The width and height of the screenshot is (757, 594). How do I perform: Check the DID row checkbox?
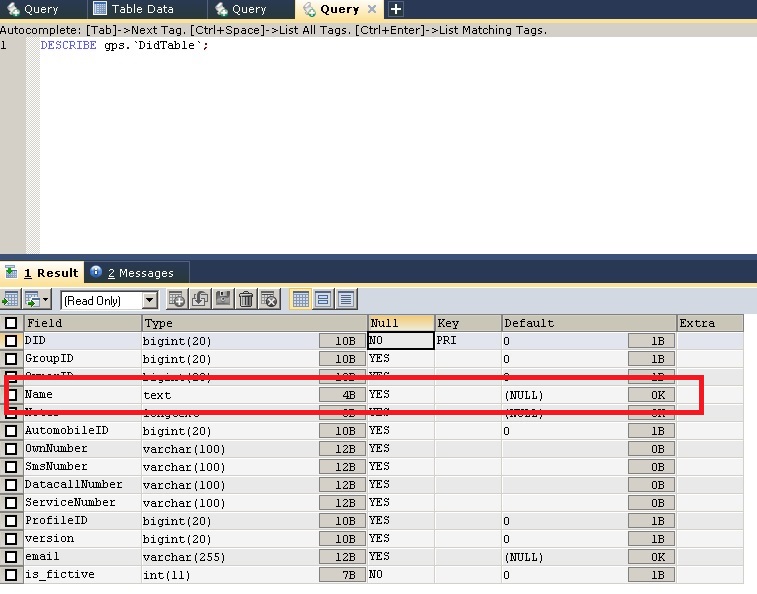pyautogui.click(x=11, y=341)
